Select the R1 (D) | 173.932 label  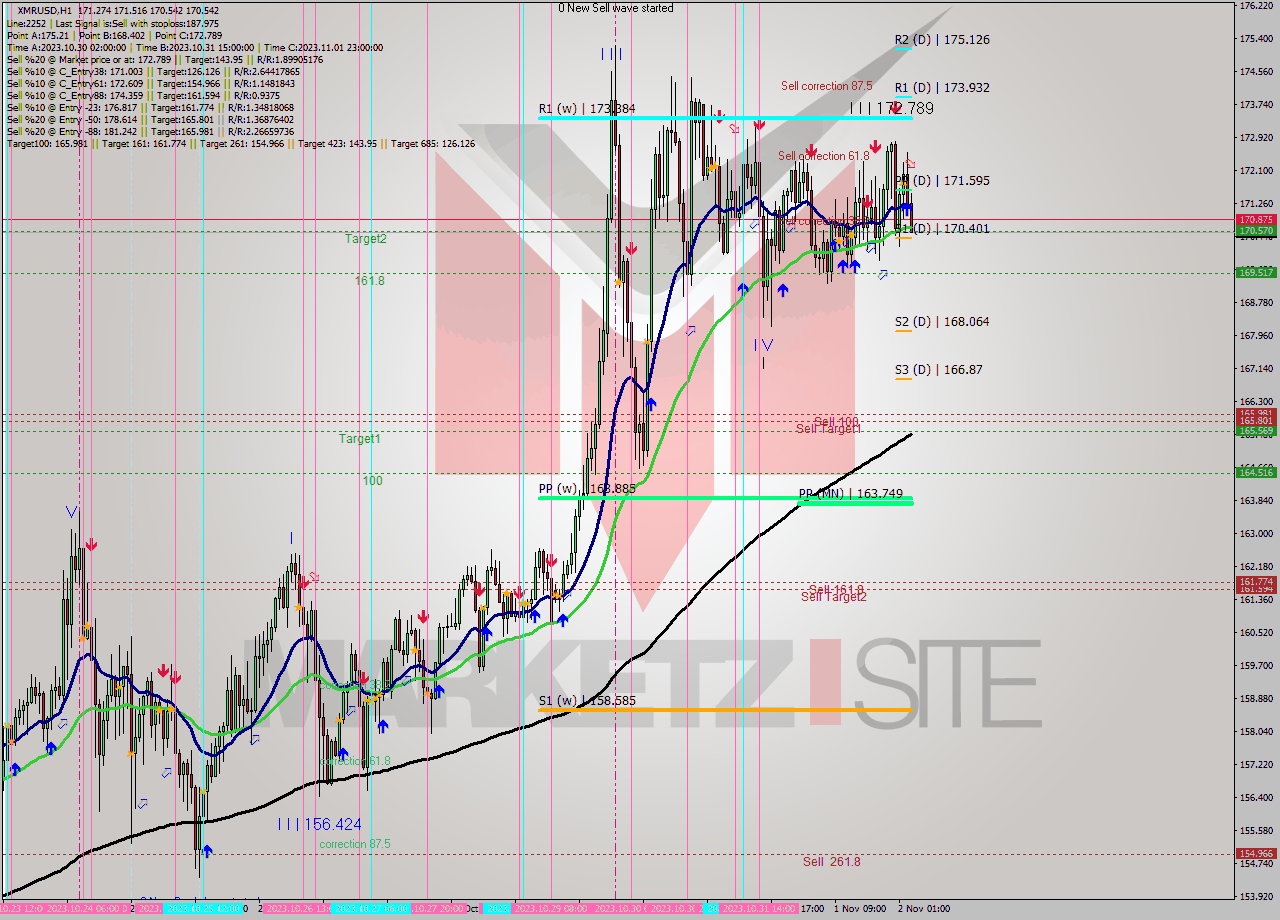(942, 88)
